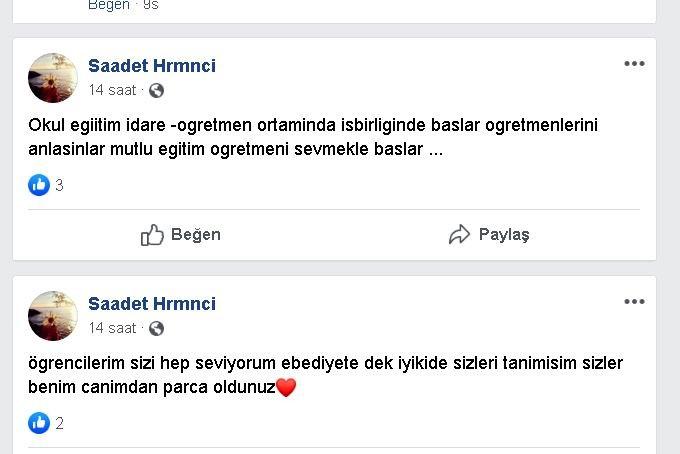The image size is (680, 454).
Task: Click the Okul egiitim post text
Action: (318, 138)
